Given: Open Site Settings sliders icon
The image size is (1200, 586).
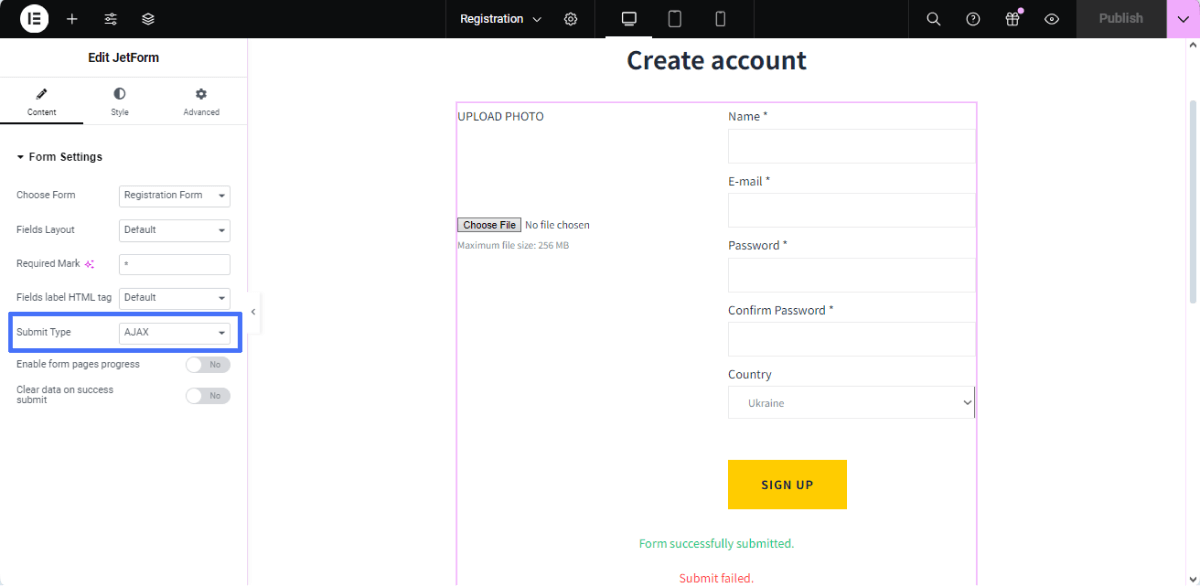Looking at the screenshot, I should [111, 19].
